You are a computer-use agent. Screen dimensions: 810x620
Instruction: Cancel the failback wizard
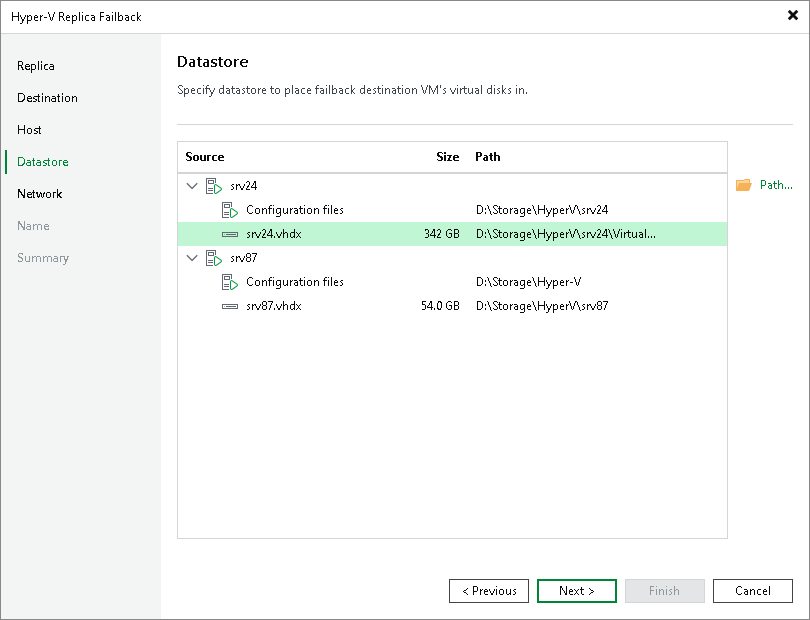pos(753,591)
